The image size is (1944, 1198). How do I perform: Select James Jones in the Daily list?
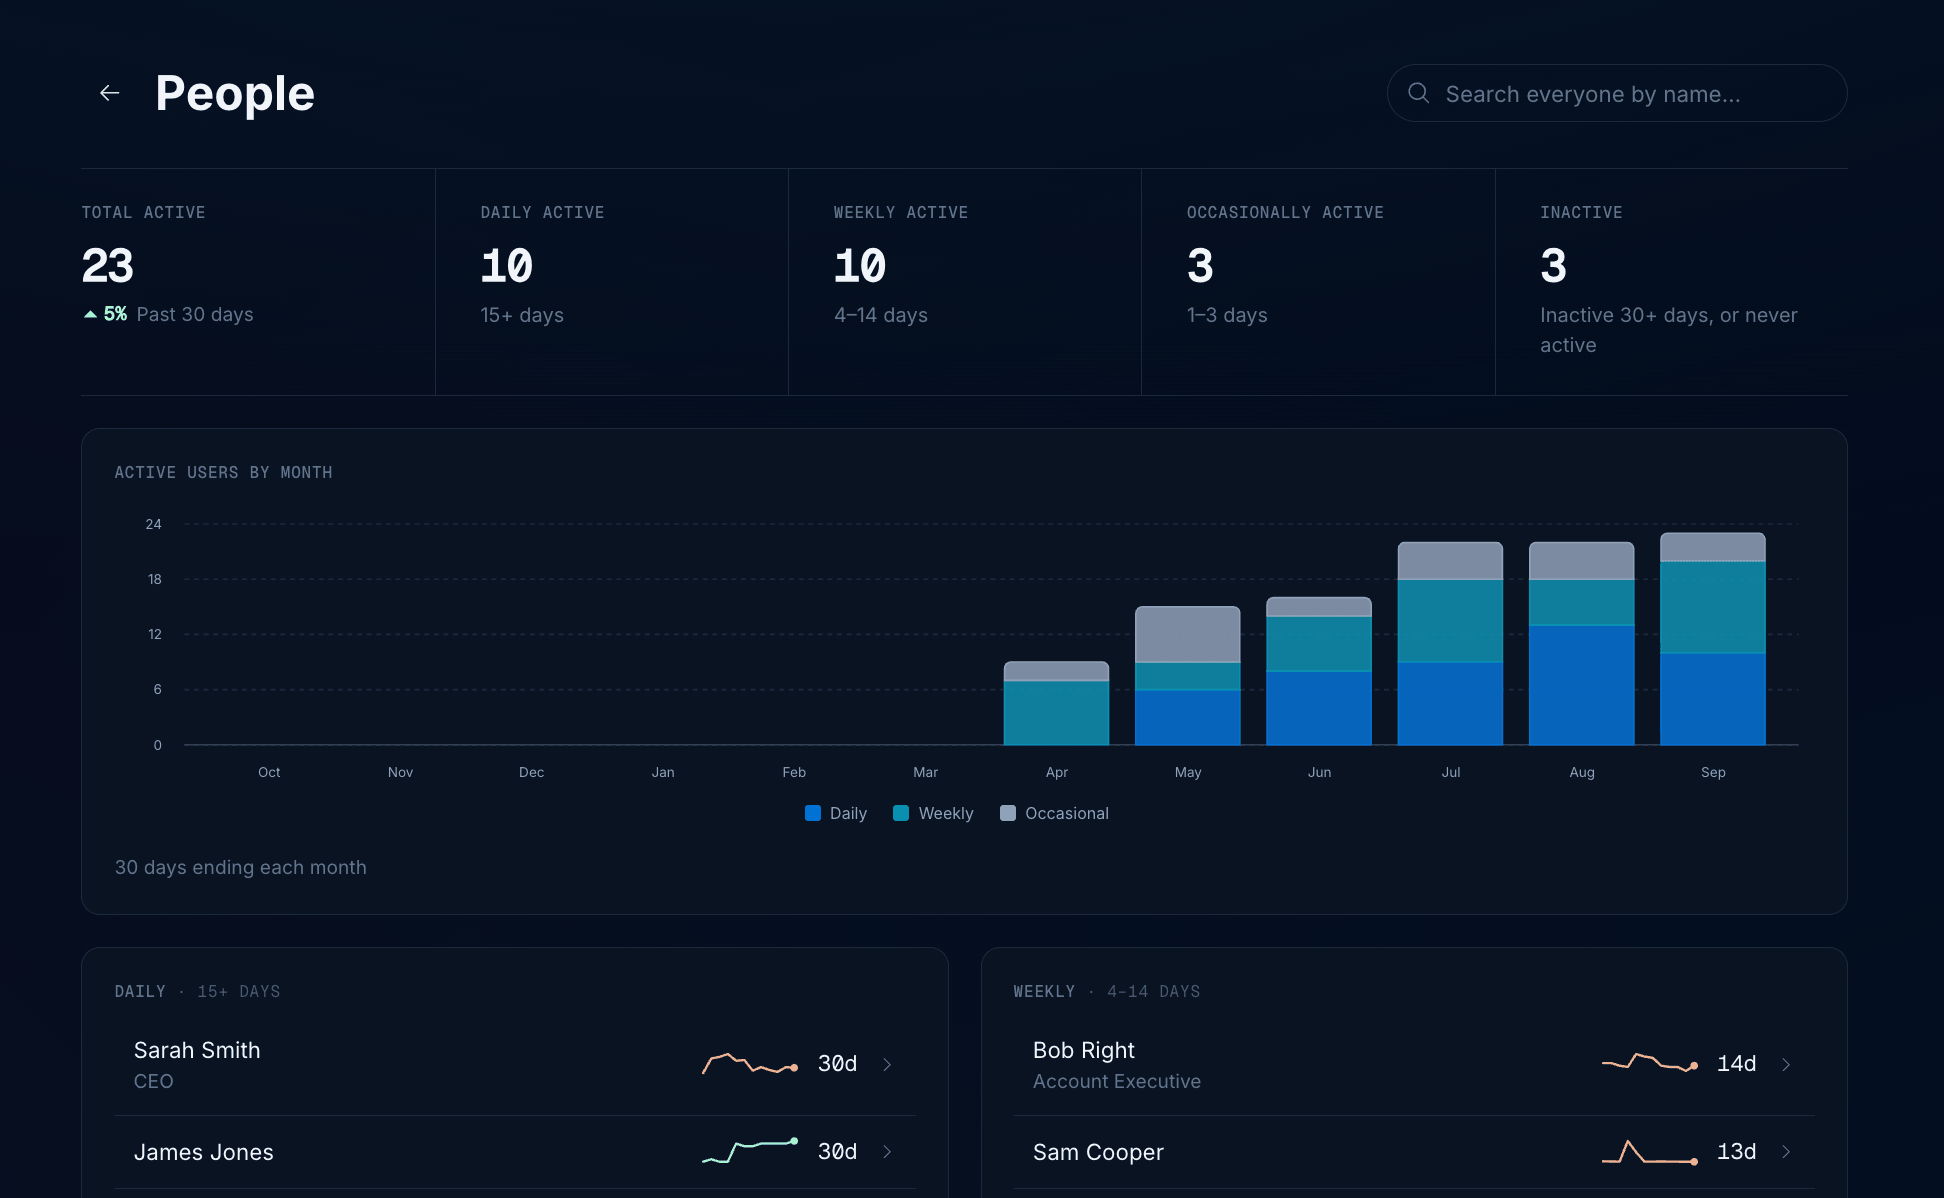pyautogui.click(x=515, y=1152)
